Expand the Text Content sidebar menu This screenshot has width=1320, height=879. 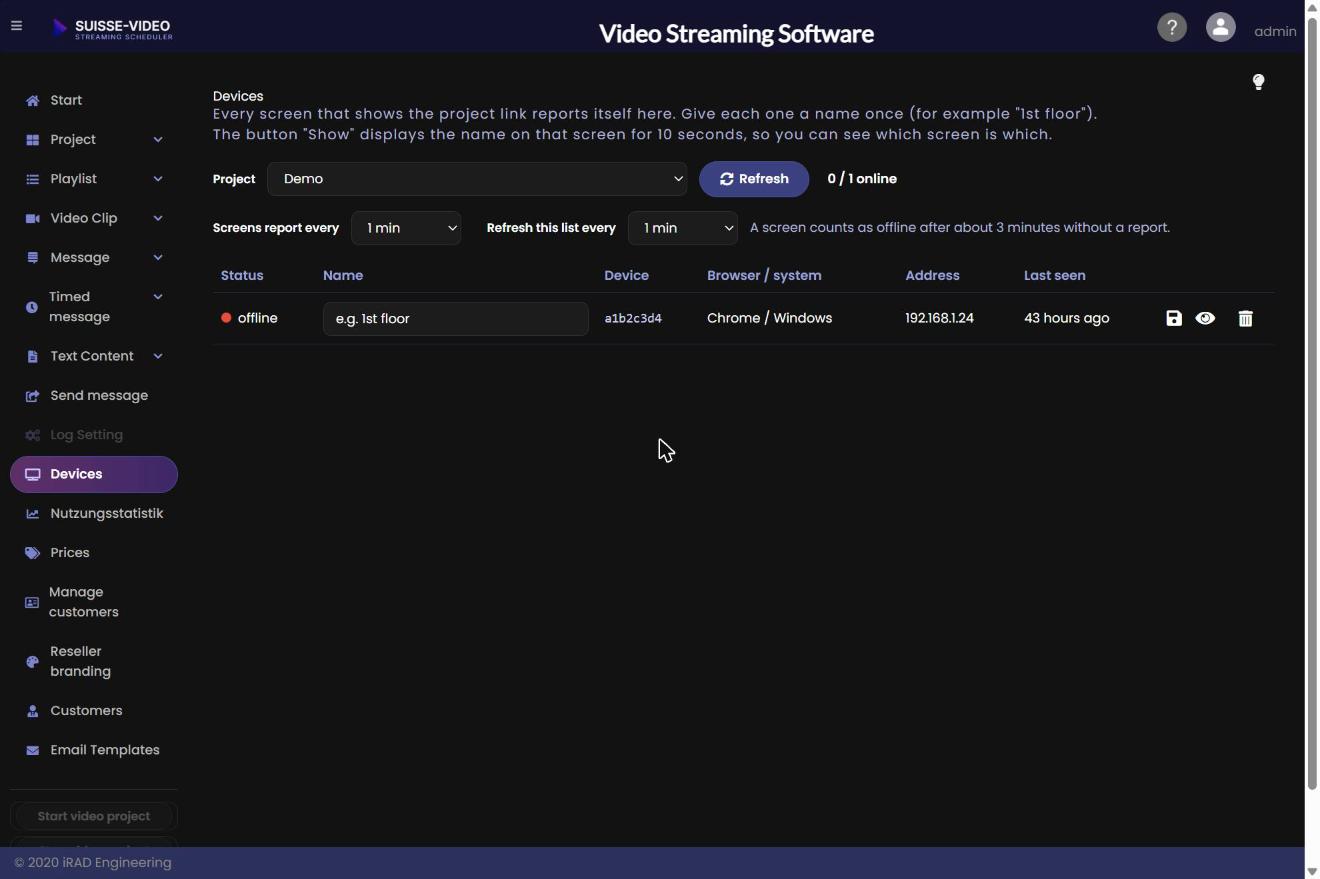coord(94,356)
